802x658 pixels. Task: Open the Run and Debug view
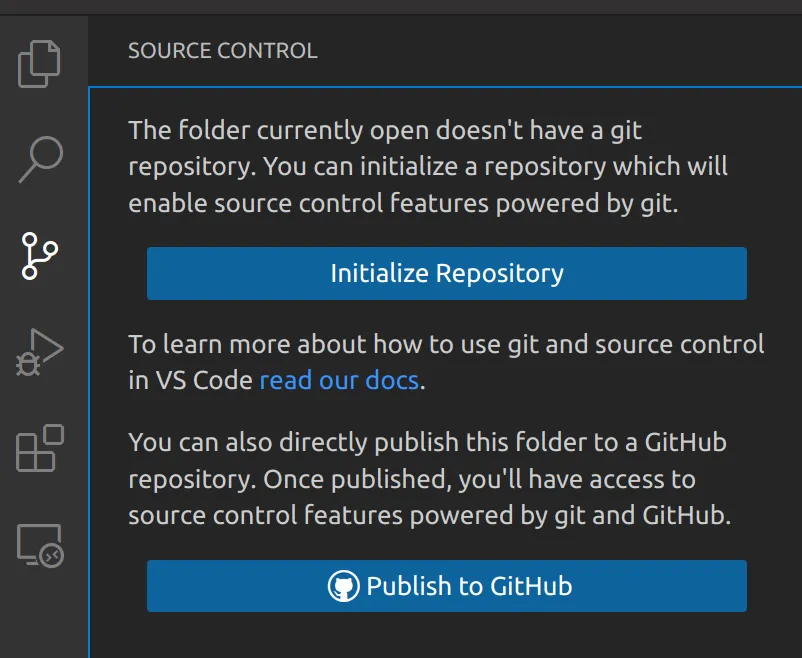pos(40,352)
